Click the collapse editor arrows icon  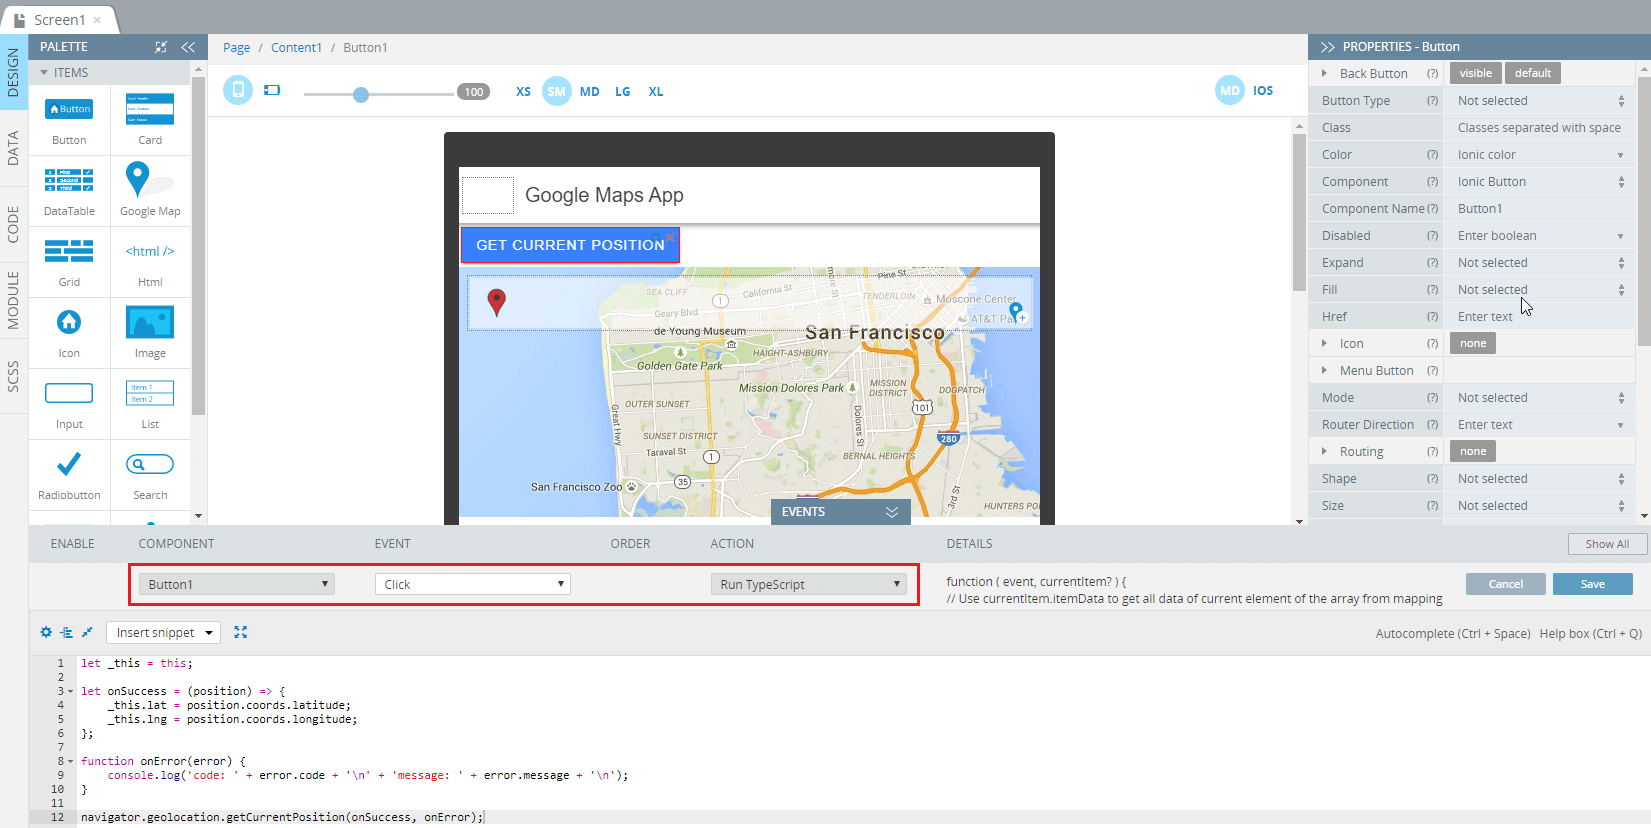(x=87, y=632)
